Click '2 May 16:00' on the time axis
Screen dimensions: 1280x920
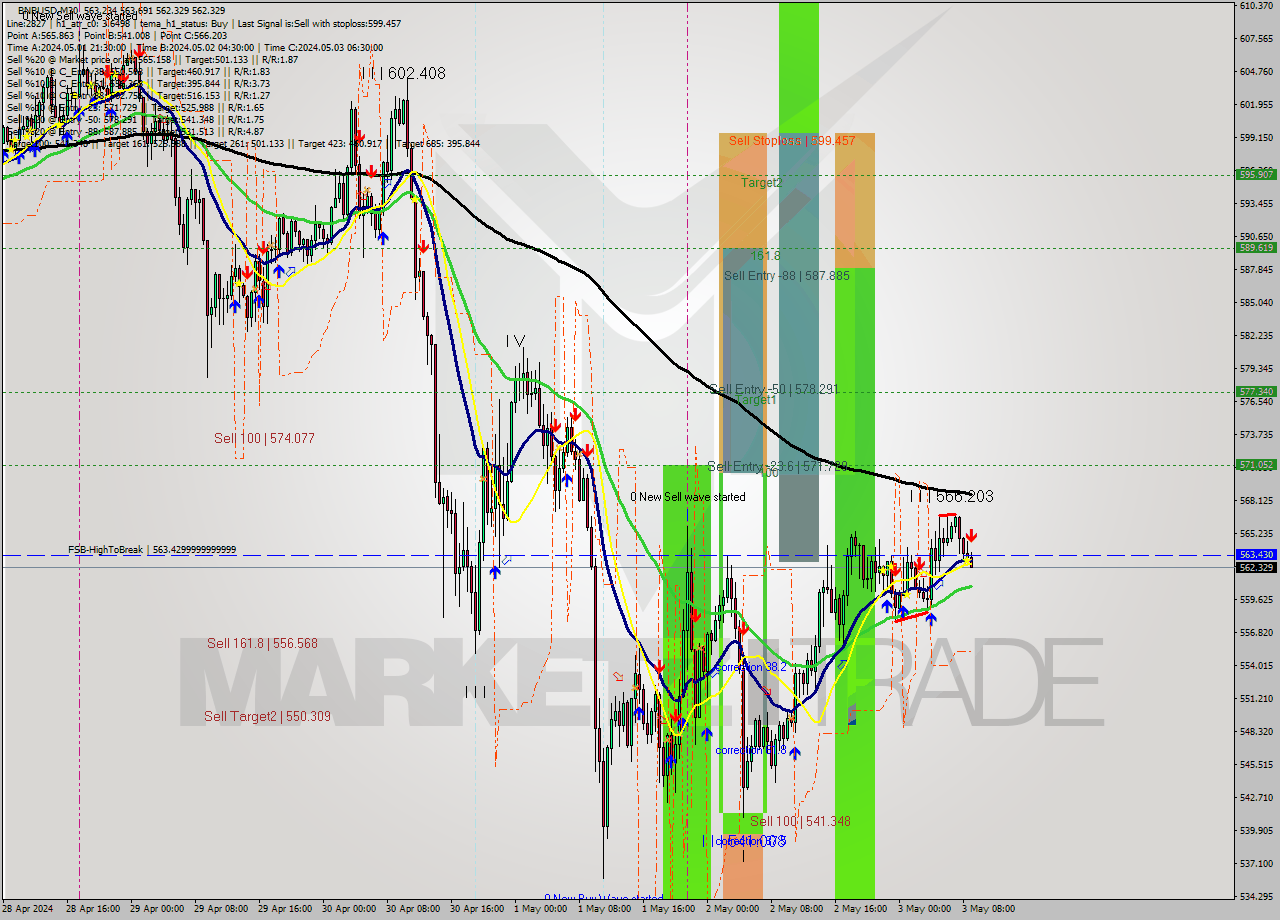click(859, 909)
